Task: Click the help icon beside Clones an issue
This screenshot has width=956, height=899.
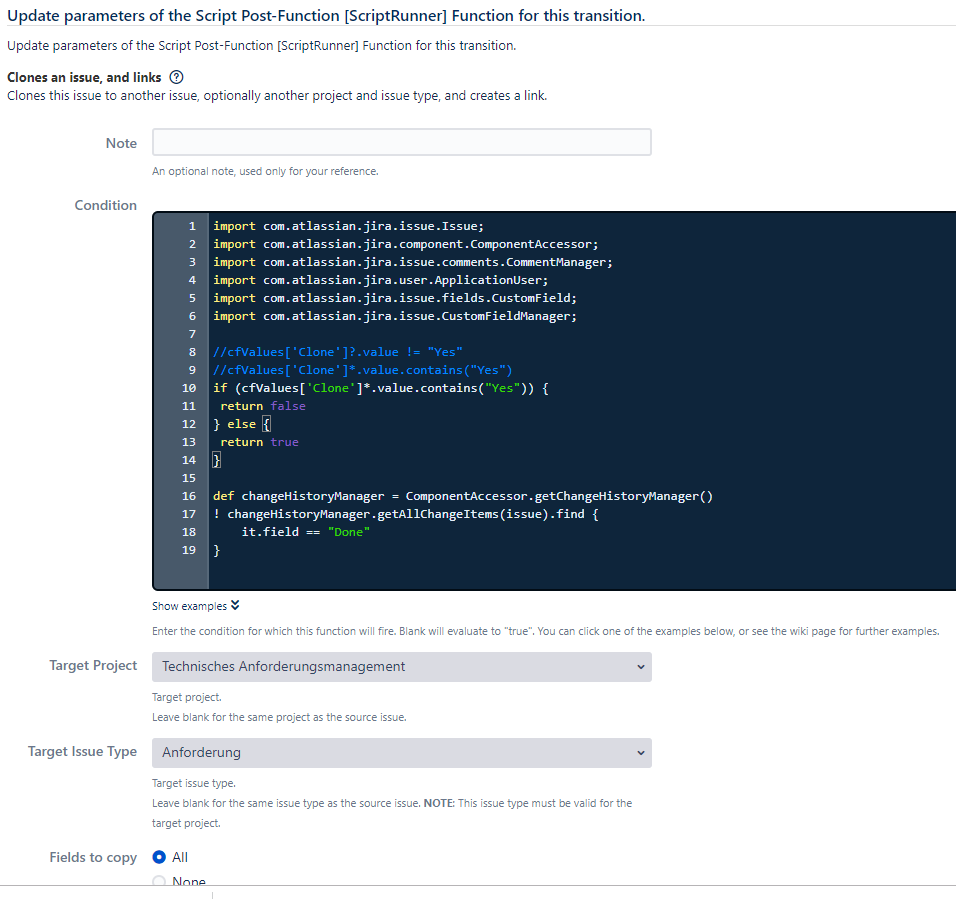Action: coord(176,77)
